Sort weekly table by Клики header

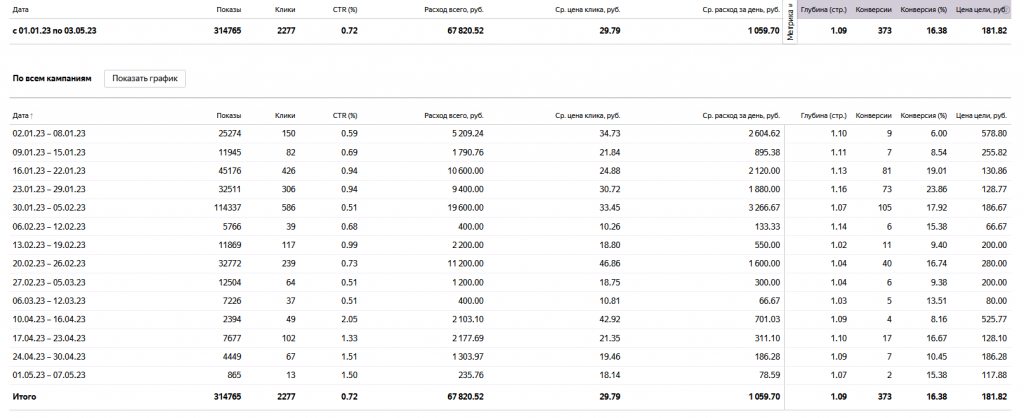[x=284, y=116]
